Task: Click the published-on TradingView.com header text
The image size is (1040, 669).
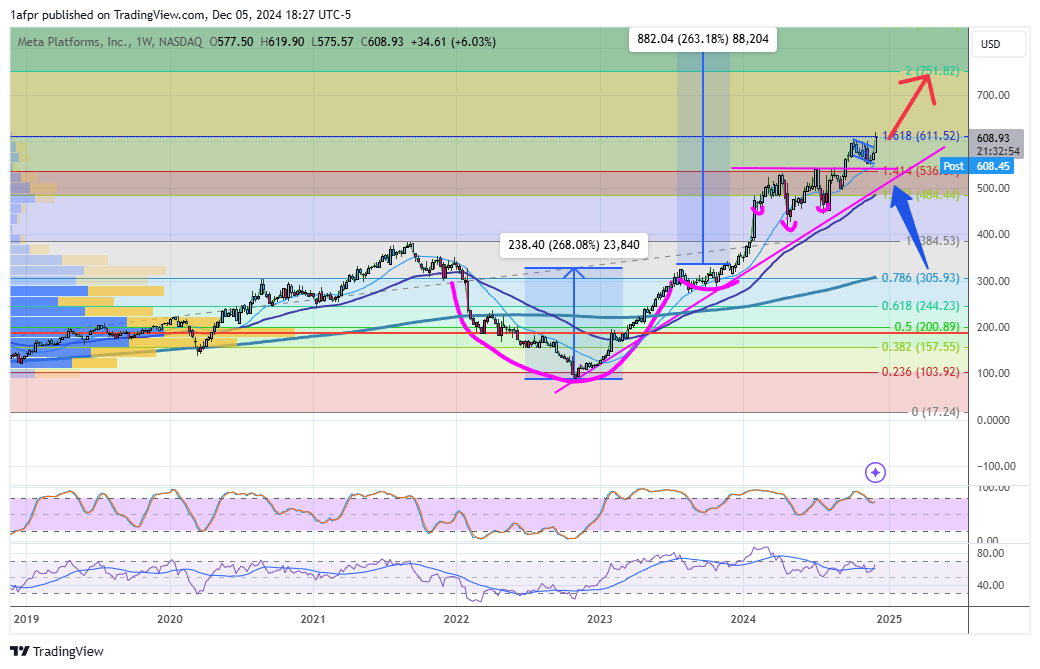Action: click(180, 15)
